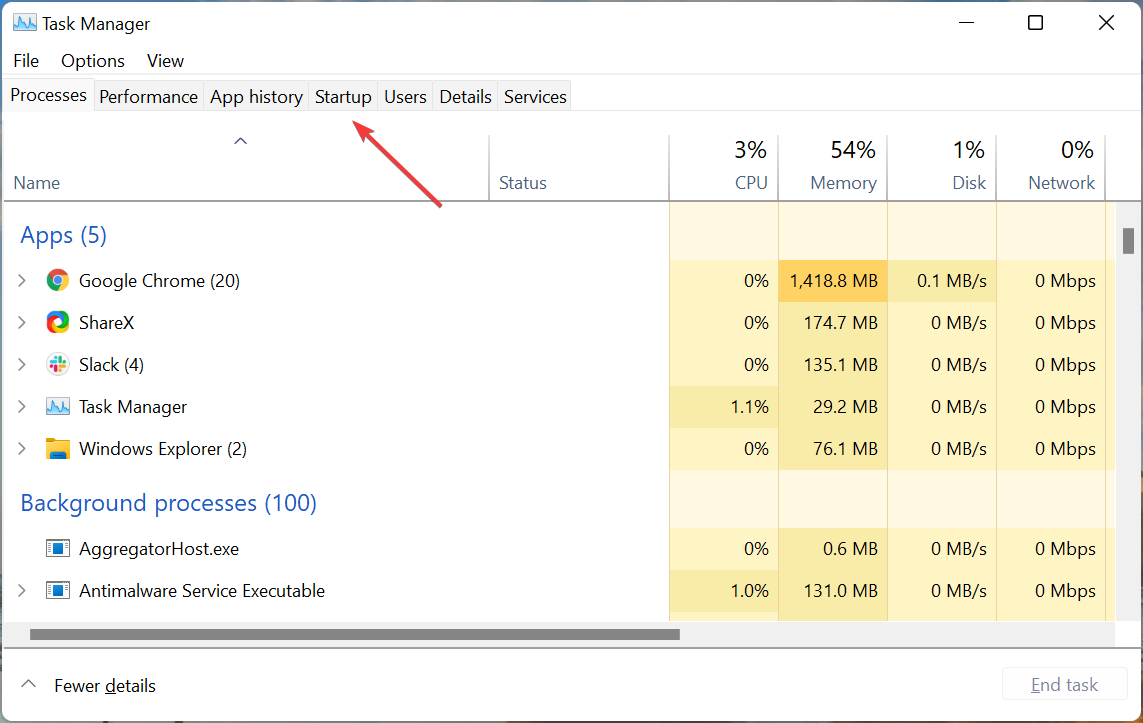
Task: Select Chrome's 1,418.8 MB memory cell
Action: coord(833,281)
